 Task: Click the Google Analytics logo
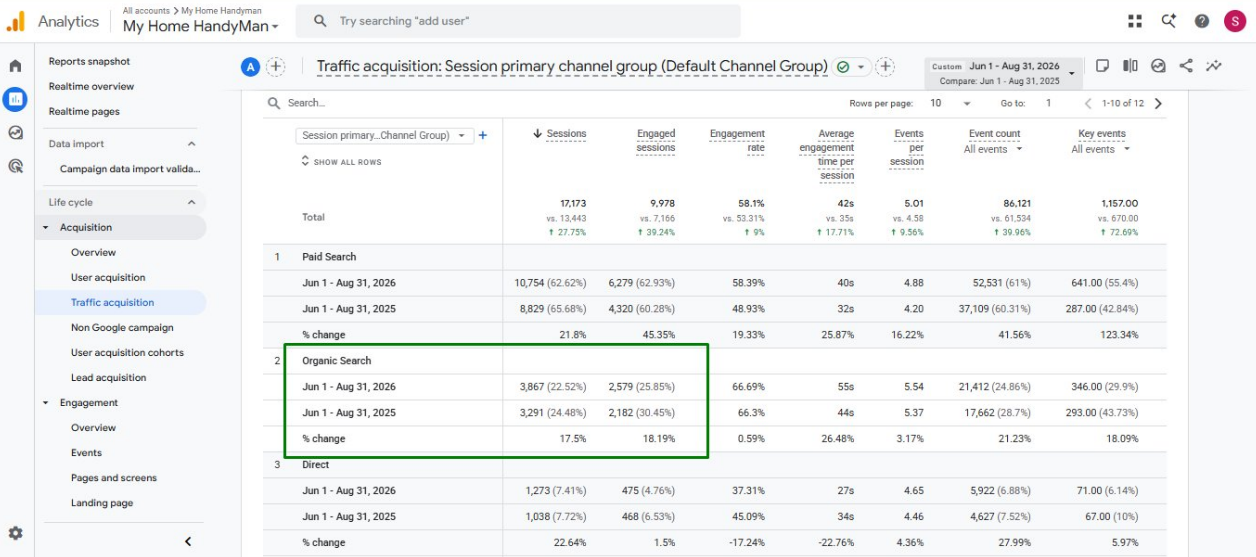[x=15, y=21]
